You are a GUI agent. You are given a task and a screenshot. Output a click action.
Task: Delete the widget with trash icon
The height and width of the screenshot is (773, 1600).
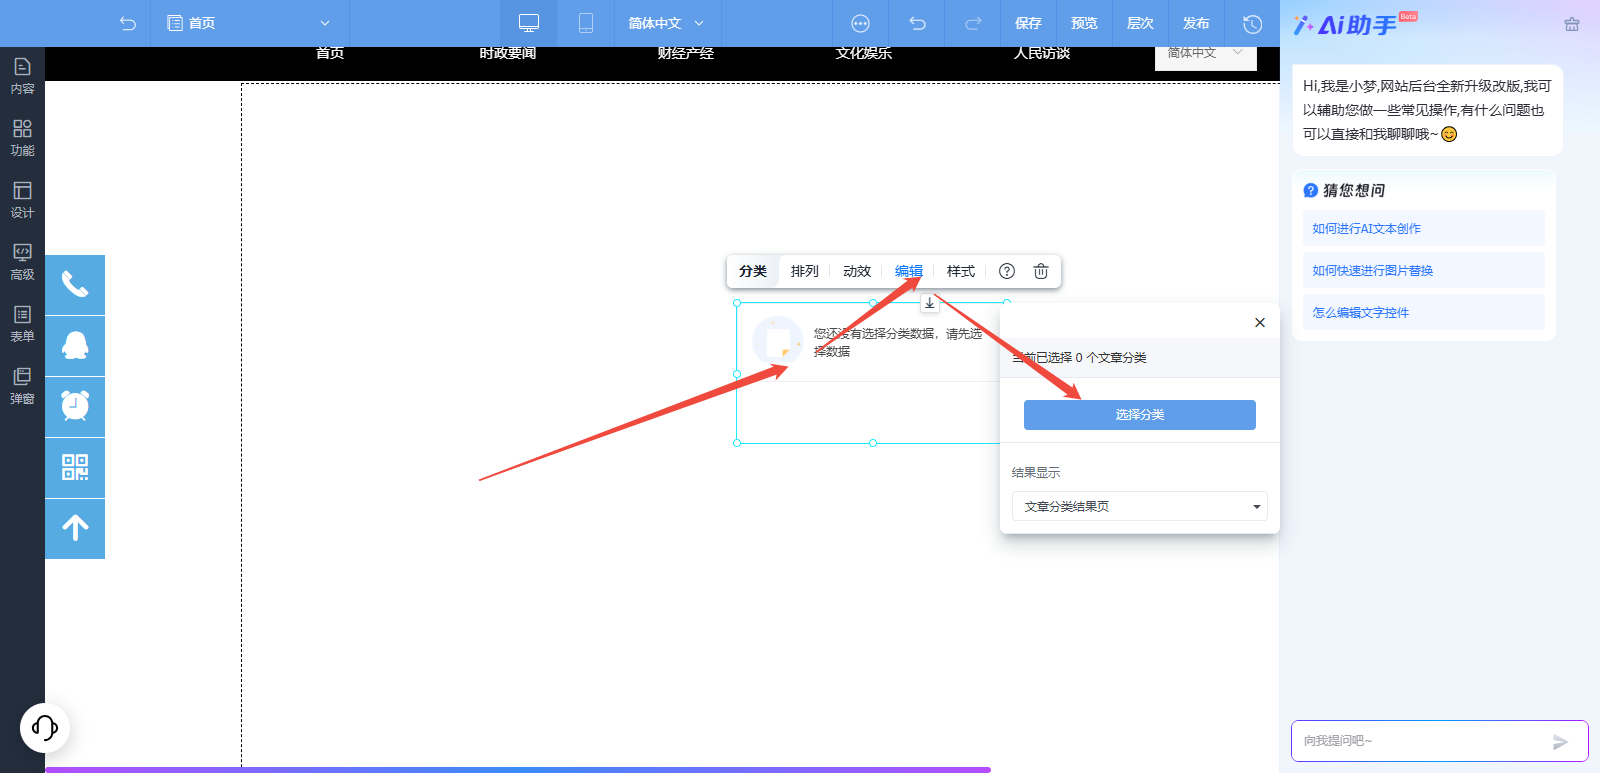click(1041, 271)
